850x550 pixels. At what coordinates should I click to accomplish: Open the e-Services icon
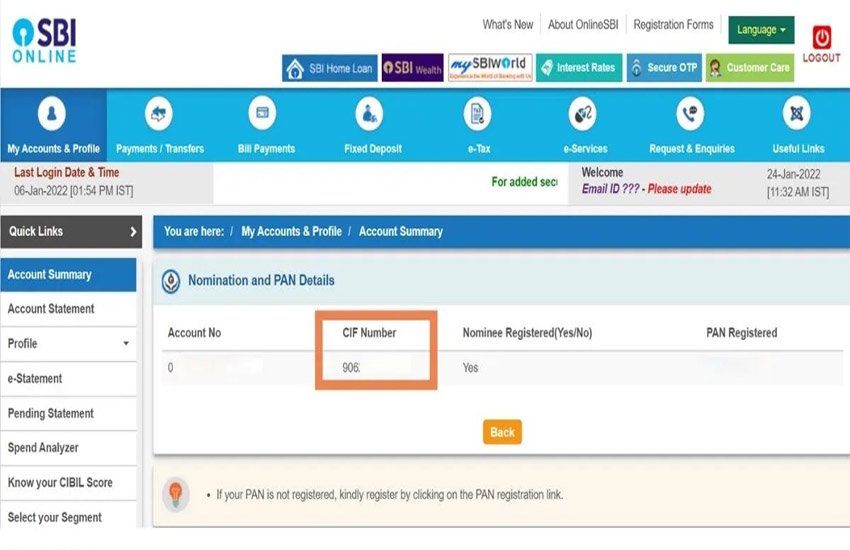(x=584, y=114)
